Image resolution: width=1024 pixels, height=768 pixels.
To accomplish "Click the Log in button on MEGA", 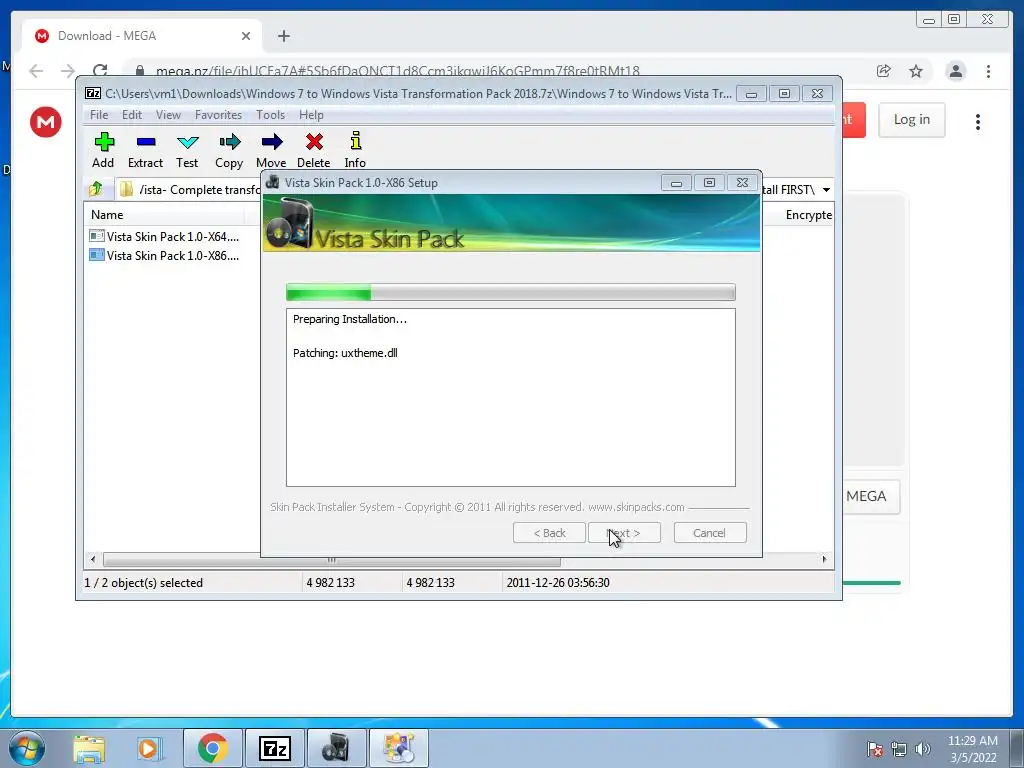I will pos(912,120).
